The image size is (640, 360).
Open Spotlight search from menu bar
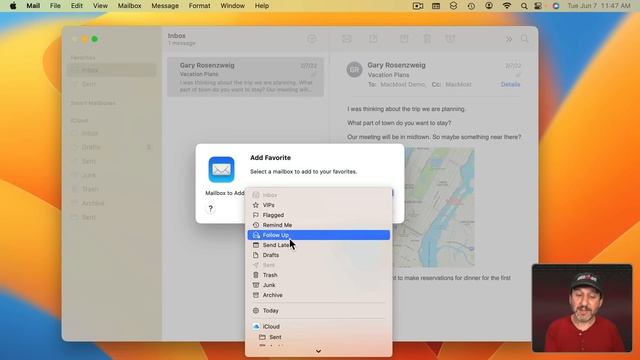tap(524, 6)
